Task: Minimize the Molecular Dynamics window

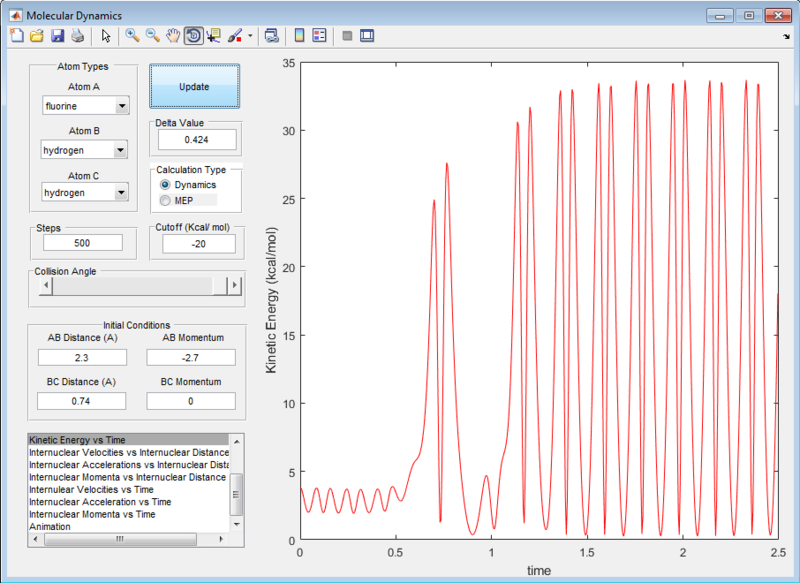Action: point(720,16)
